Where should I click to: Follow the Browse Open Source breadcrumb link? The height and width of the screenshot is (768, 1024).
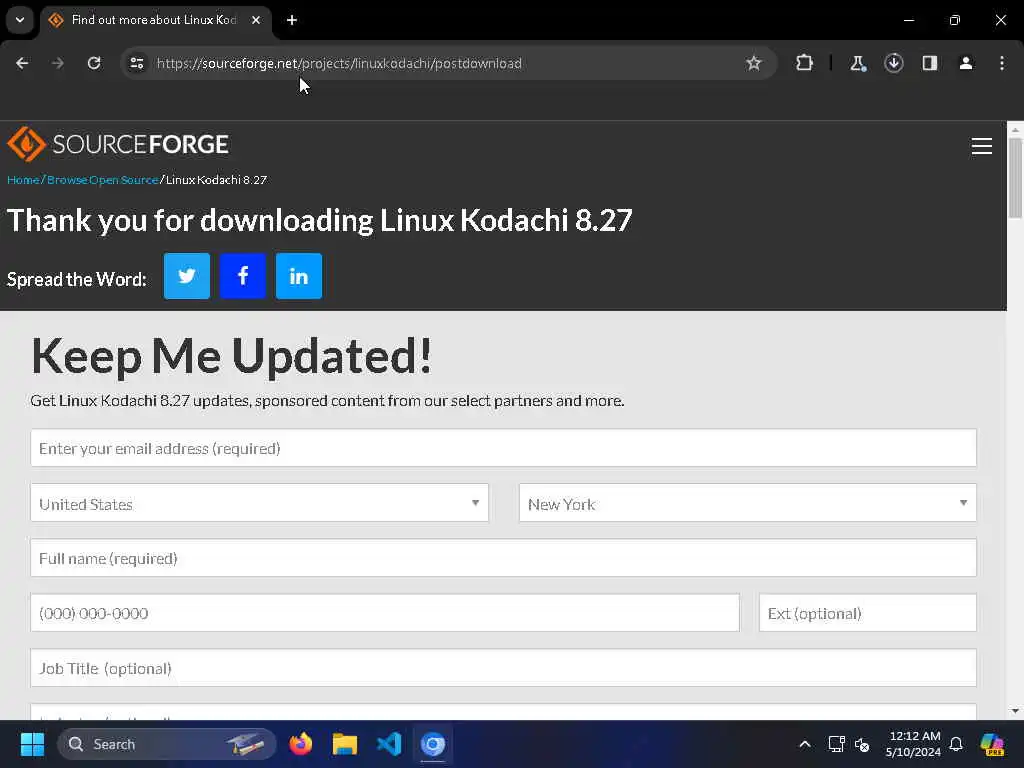point(103,180)
